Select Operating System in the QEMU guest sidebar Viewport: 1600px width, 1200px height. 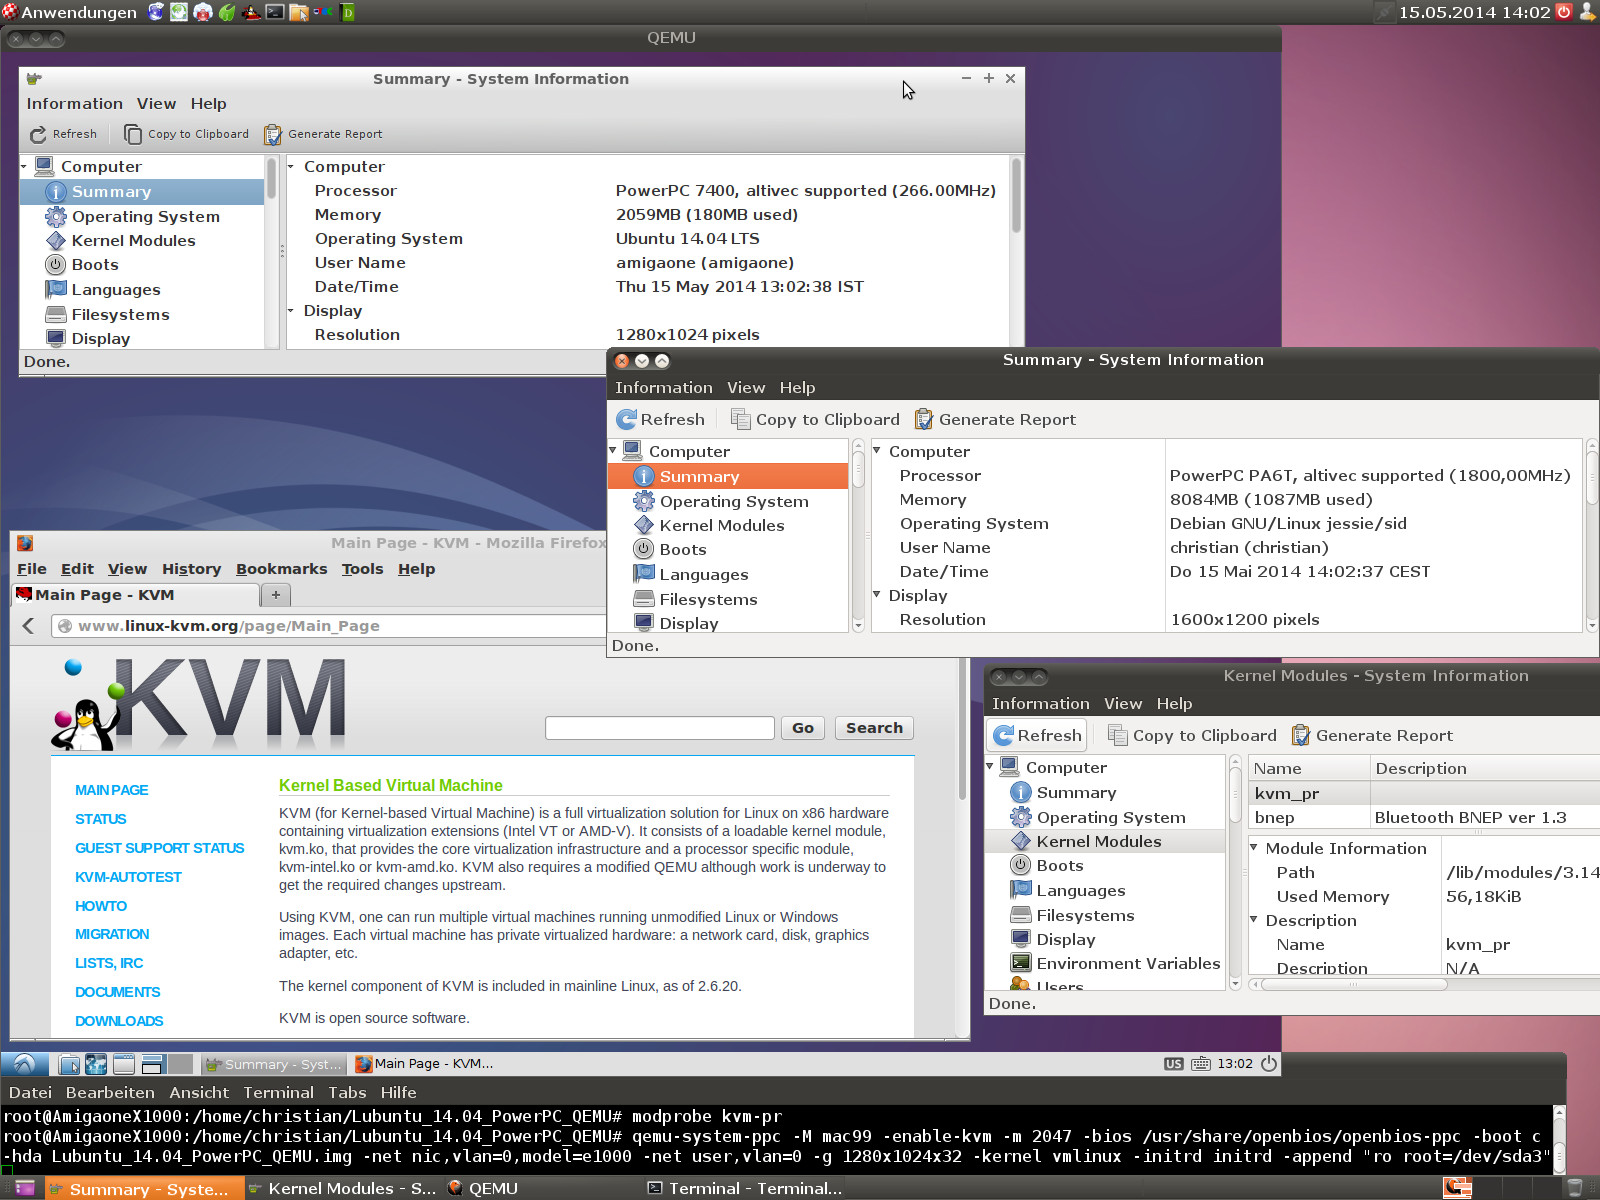[x=145, y=216]
